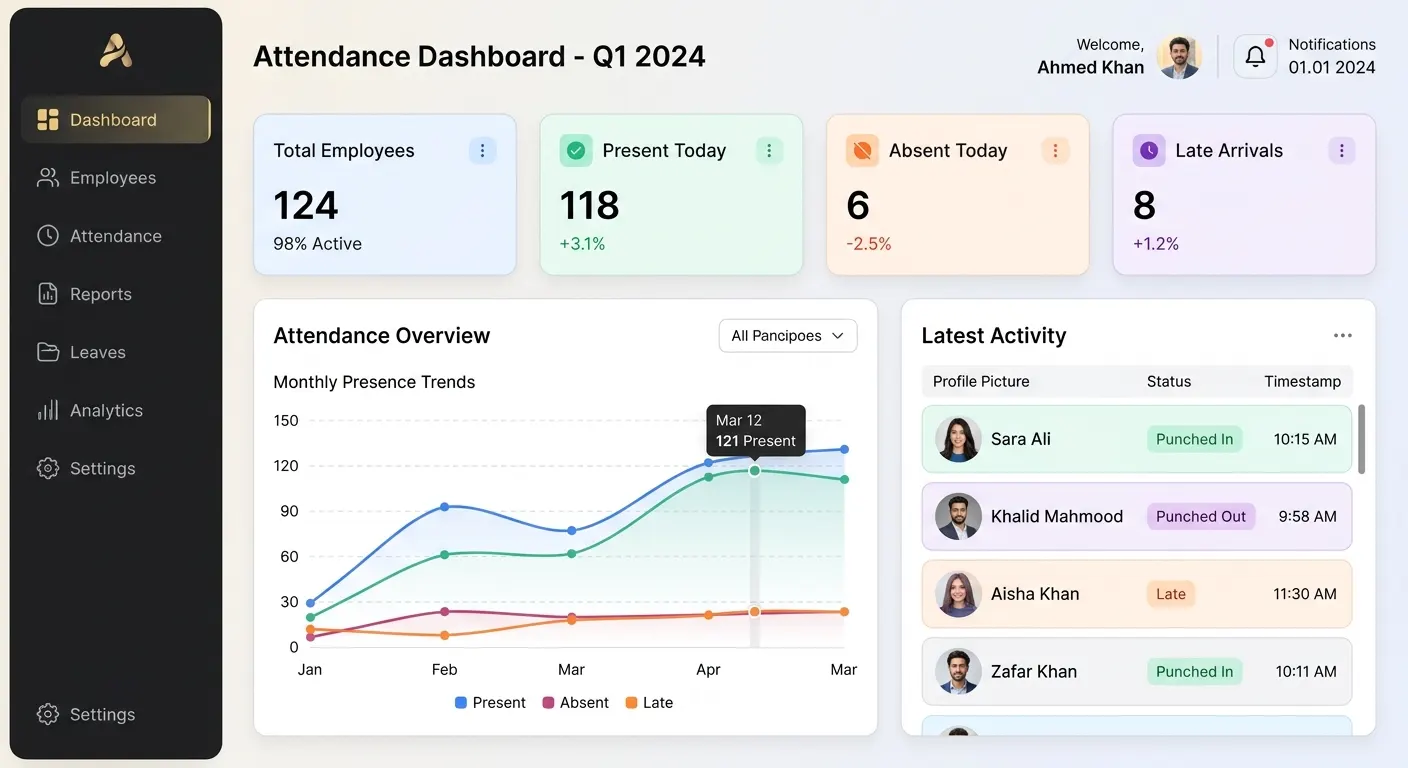This screenshot has height=768, width=1408.
Task: Click the Punched Out badge for Khalid Mahmood
Action: [1201, 517]
